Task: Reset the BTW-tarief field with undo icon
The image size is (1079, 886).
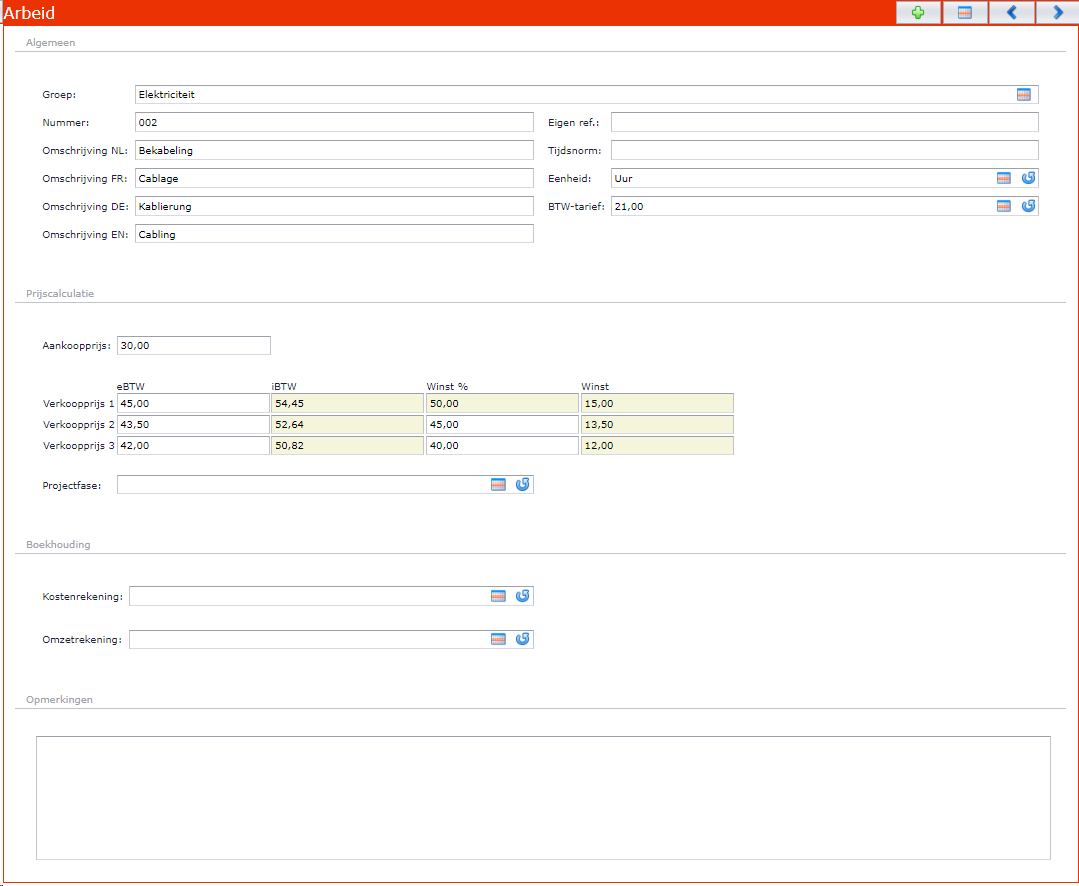Action: (x=1028, y=206)
